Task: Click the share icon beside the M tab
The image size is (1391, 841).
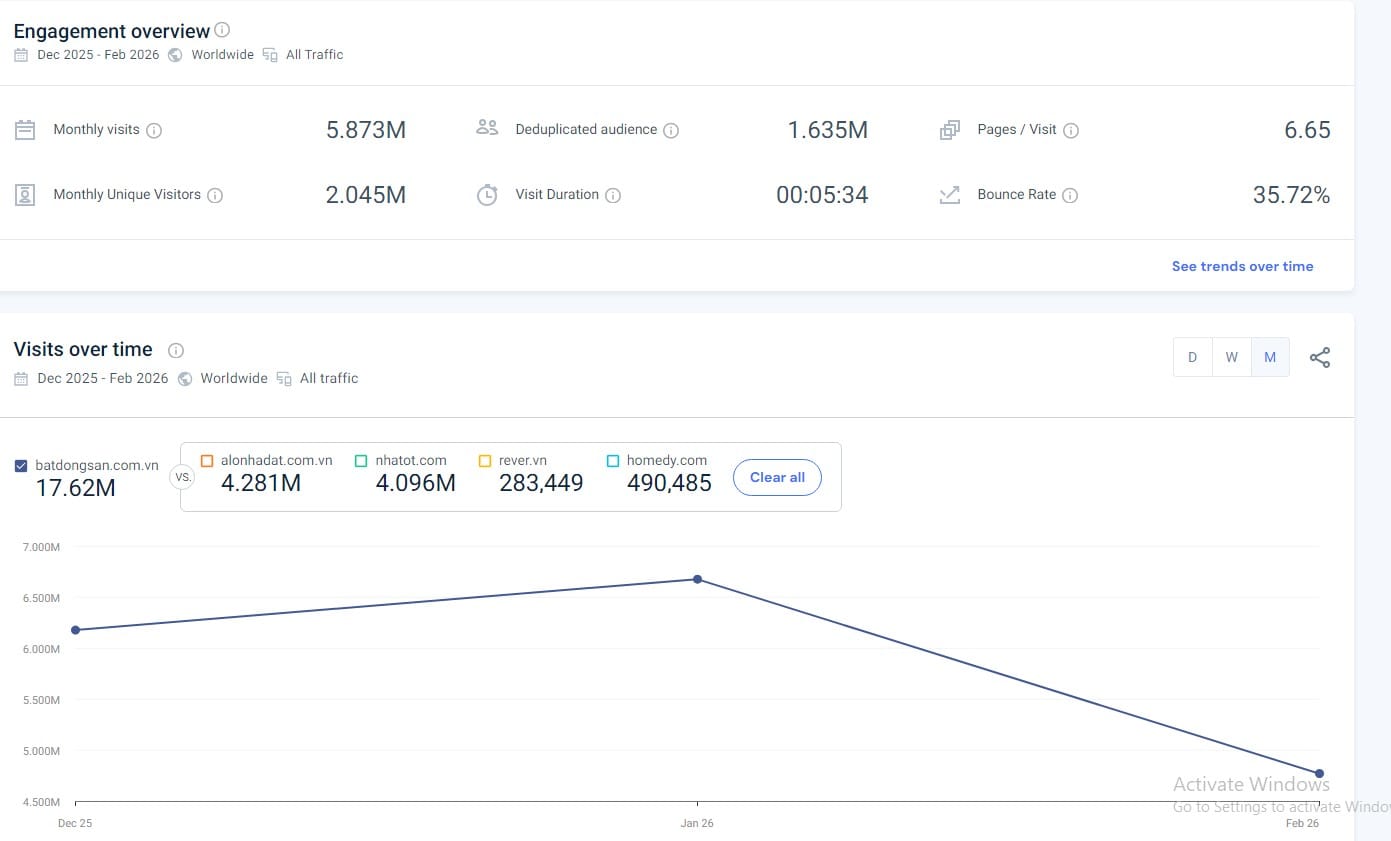Action: coord(1320,358)
